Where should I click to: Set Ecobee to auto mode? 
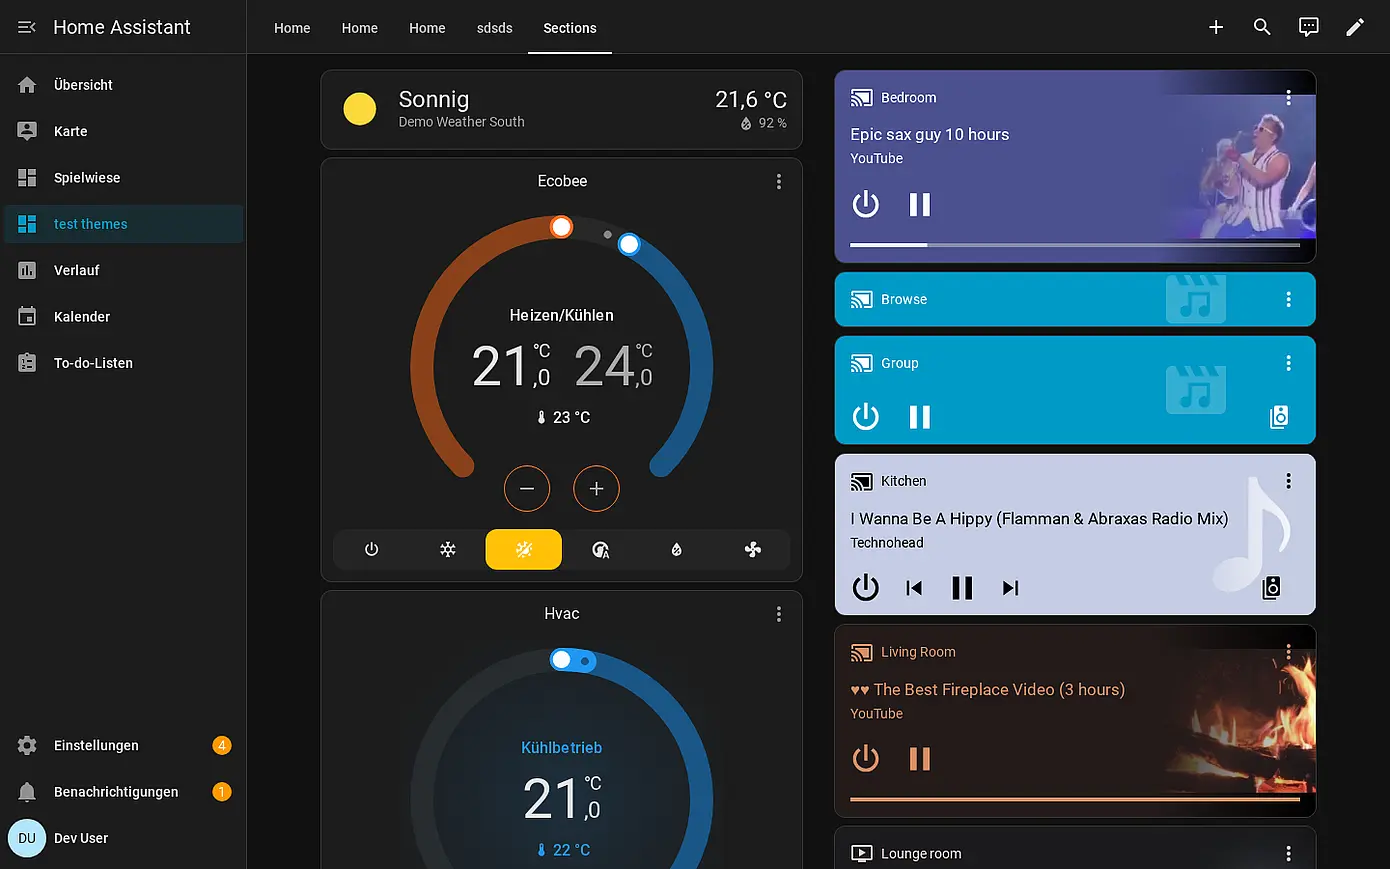(x=600, y=549)
